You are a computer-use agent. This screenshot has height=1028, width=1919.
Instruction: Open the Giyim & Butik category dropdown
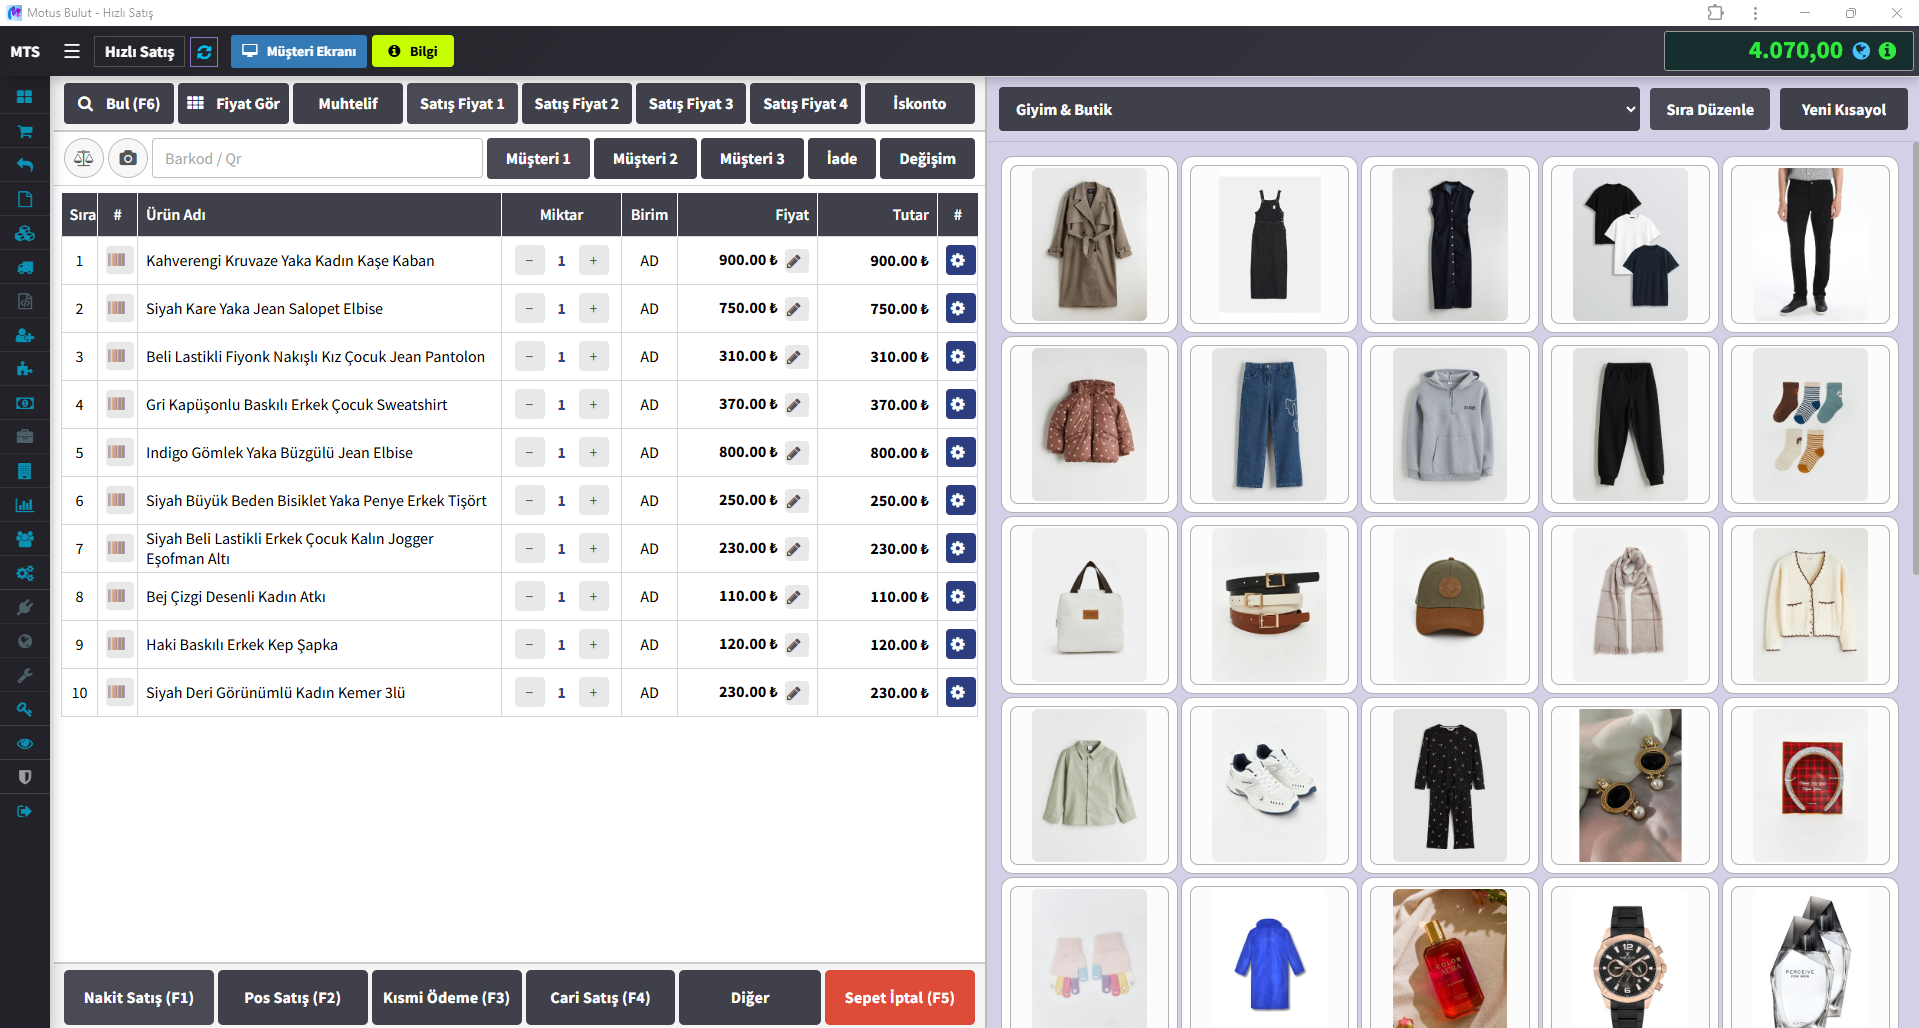(1319, 109)
